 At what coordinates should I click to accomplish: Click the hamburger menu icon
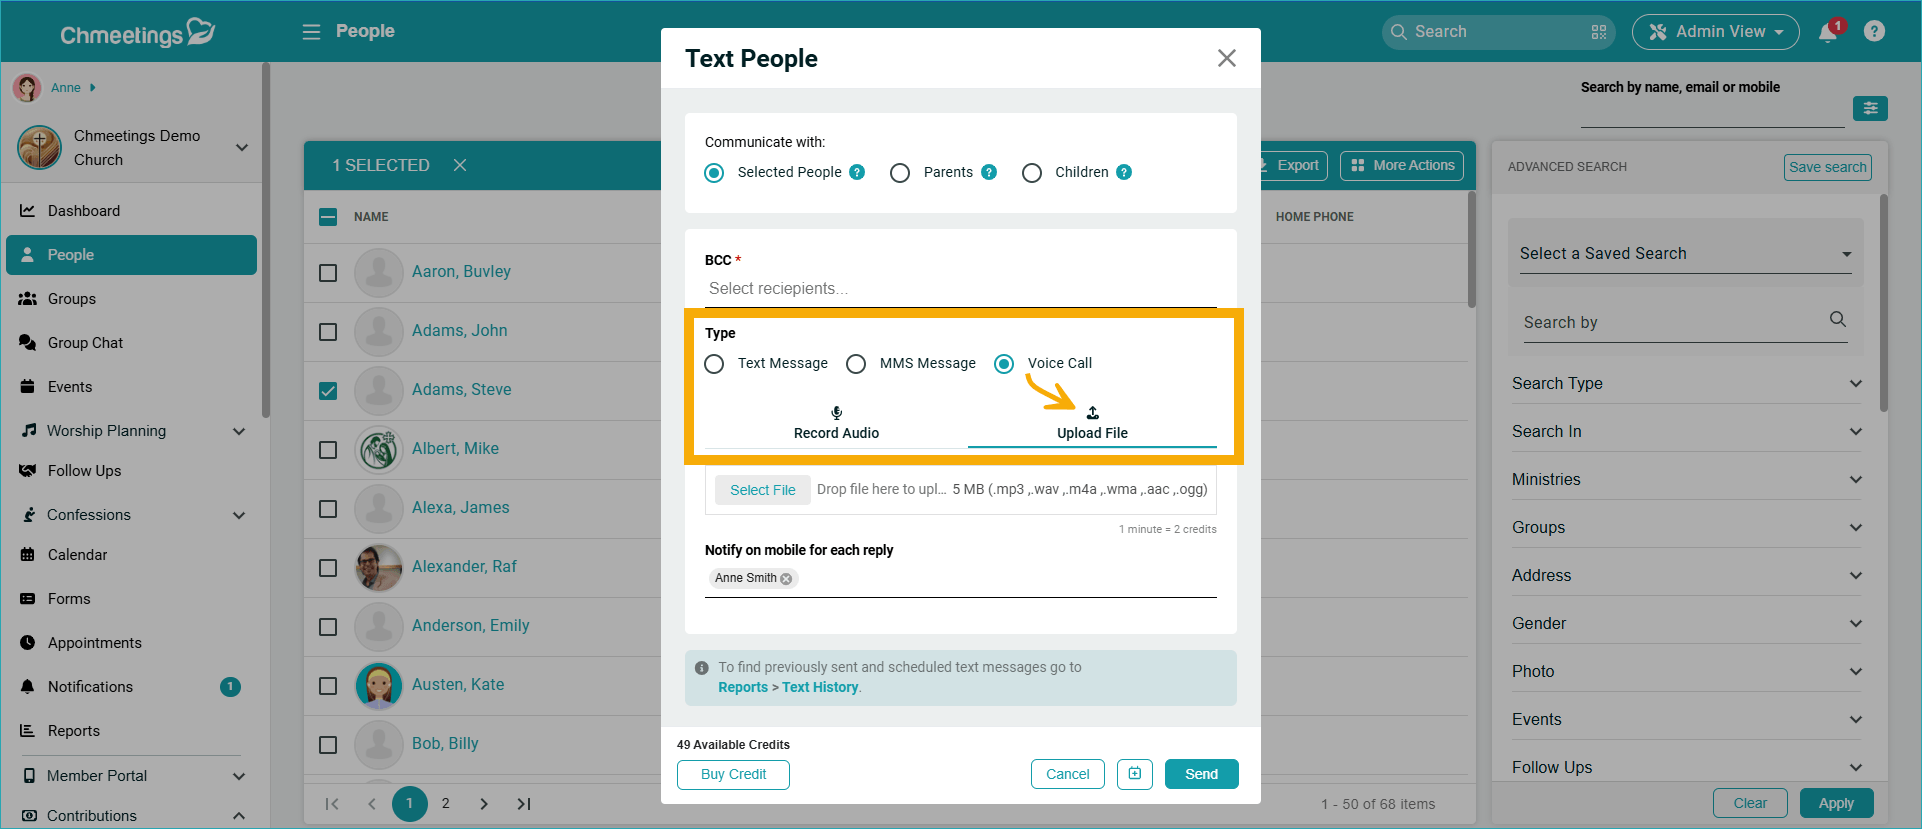pos(311,32)
